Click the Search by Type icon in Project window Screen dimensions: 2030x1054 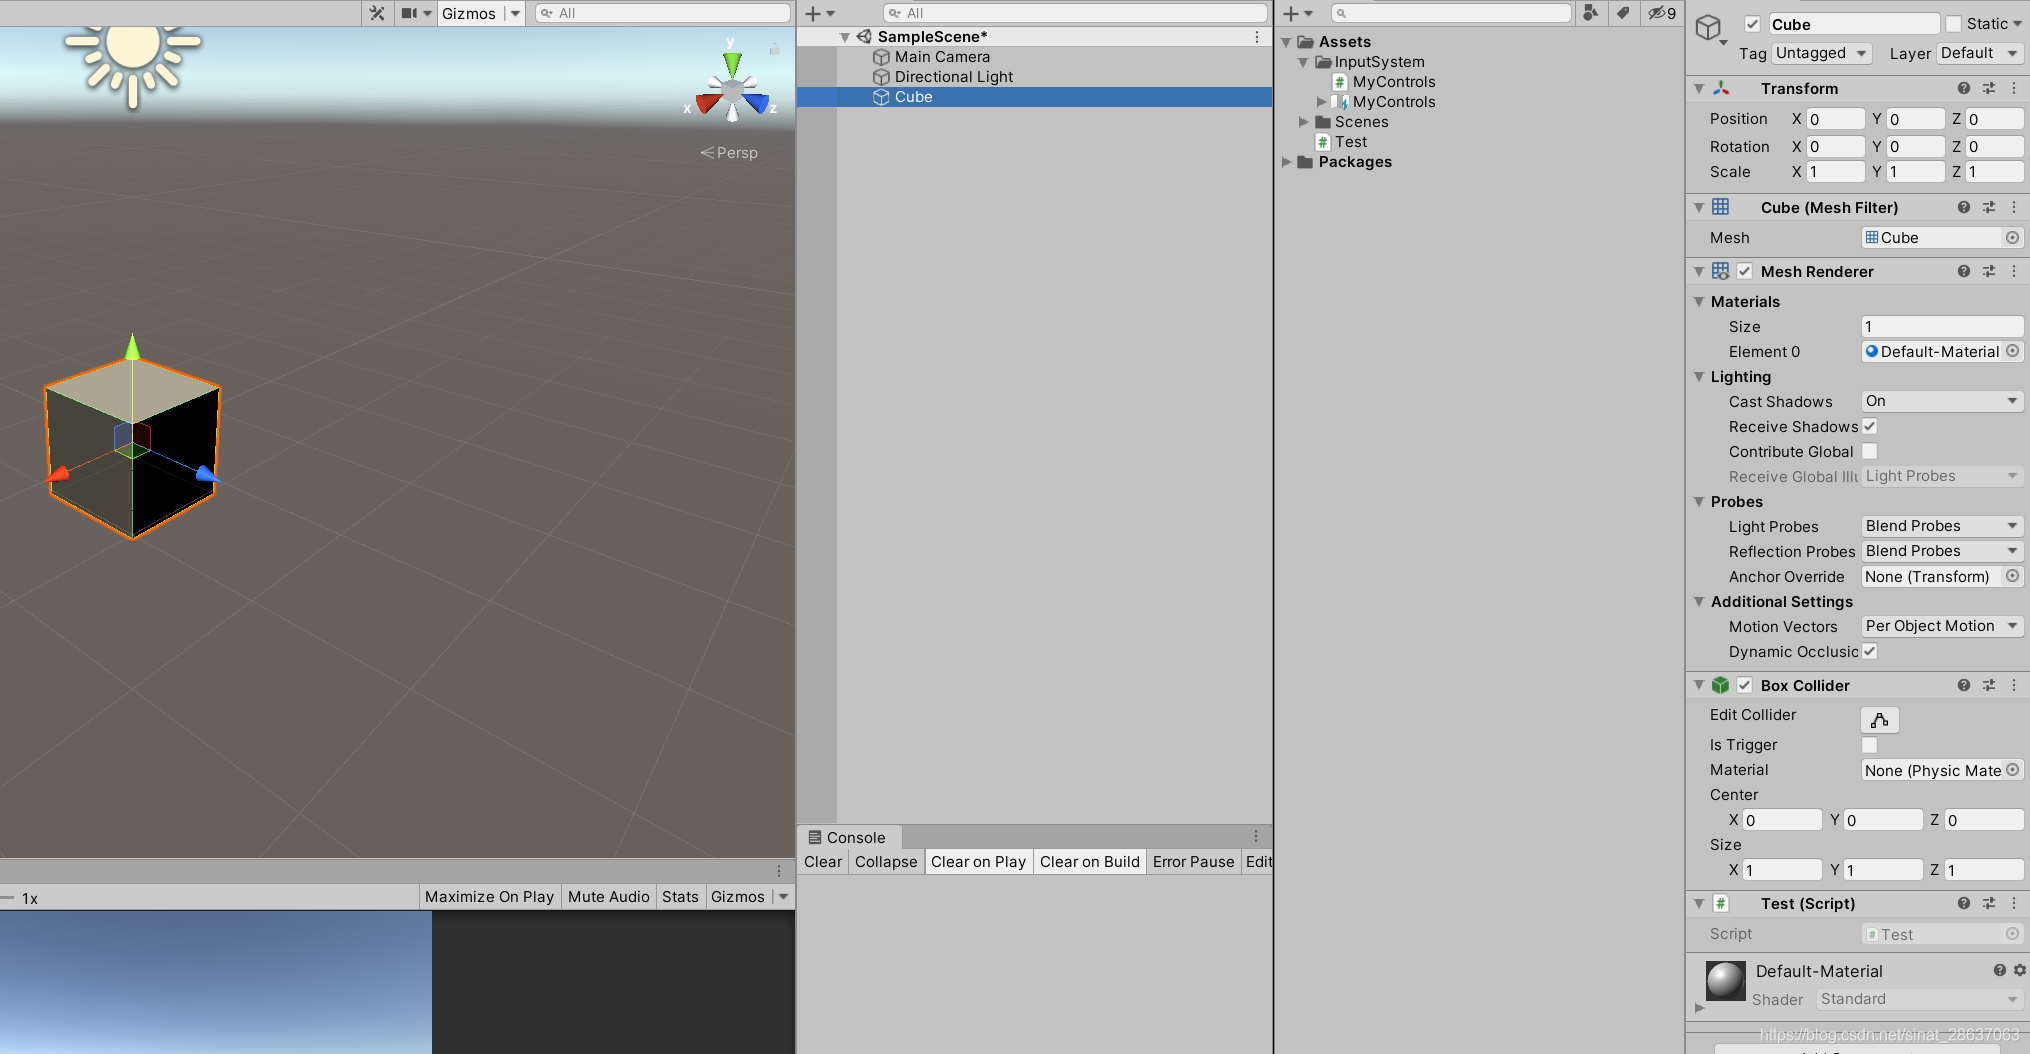(1592, 13)
